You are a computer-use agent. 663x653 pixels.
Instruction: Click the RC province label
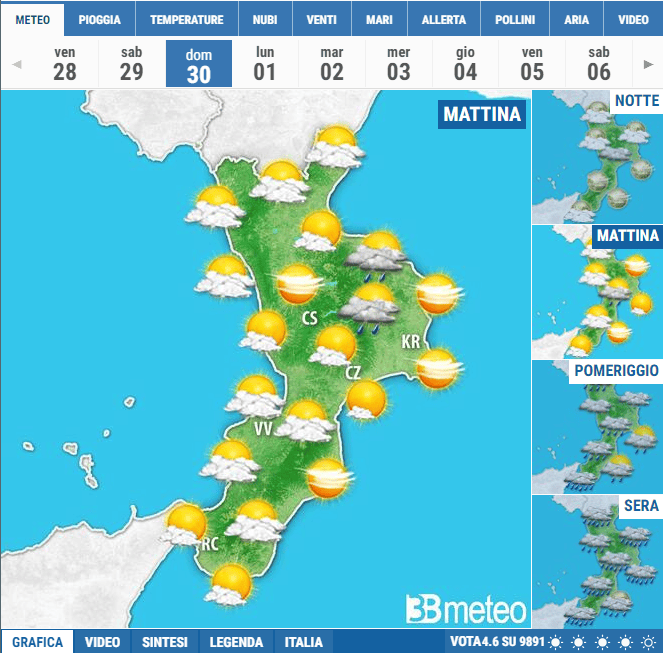click(x=210, y=544)
